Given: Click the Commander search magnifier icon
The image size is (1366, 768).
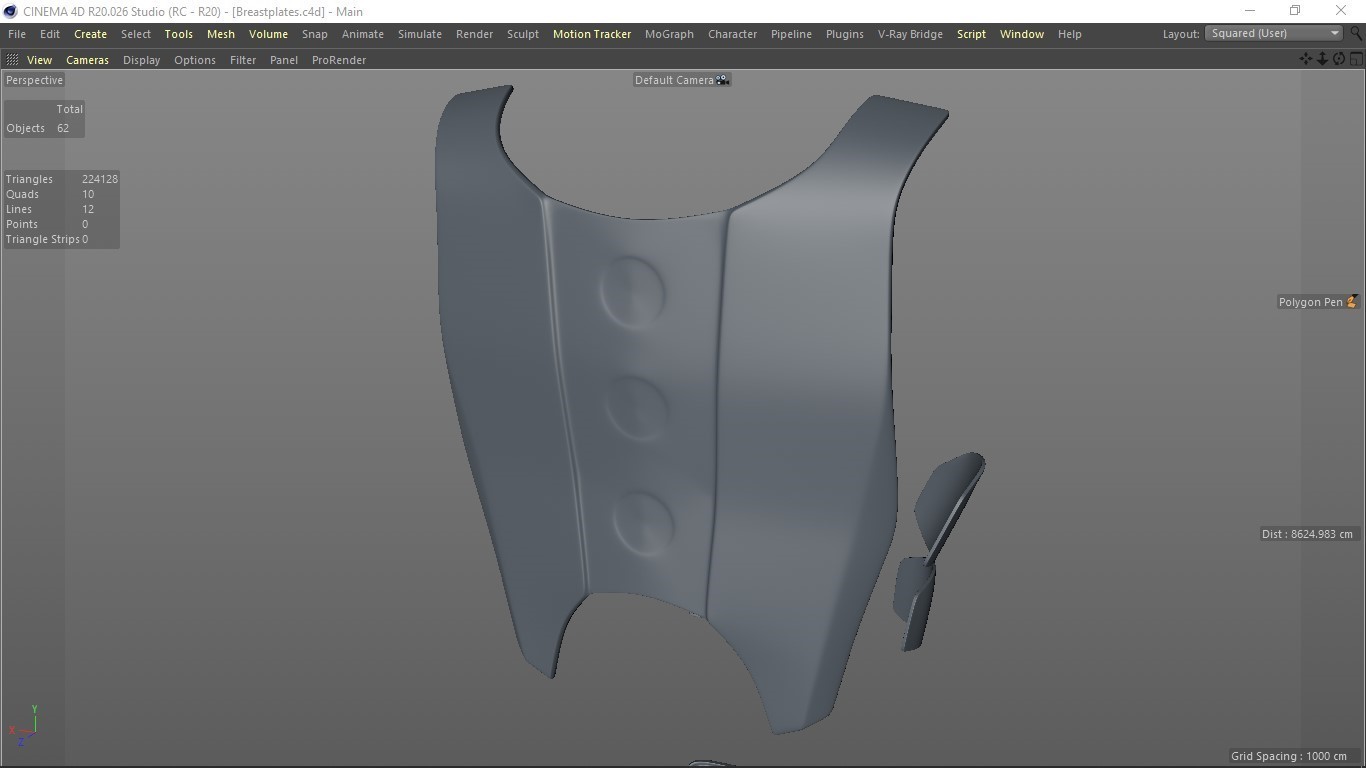Looking at the screenshot, I should pyautogui.click(x=1356, y=33).
